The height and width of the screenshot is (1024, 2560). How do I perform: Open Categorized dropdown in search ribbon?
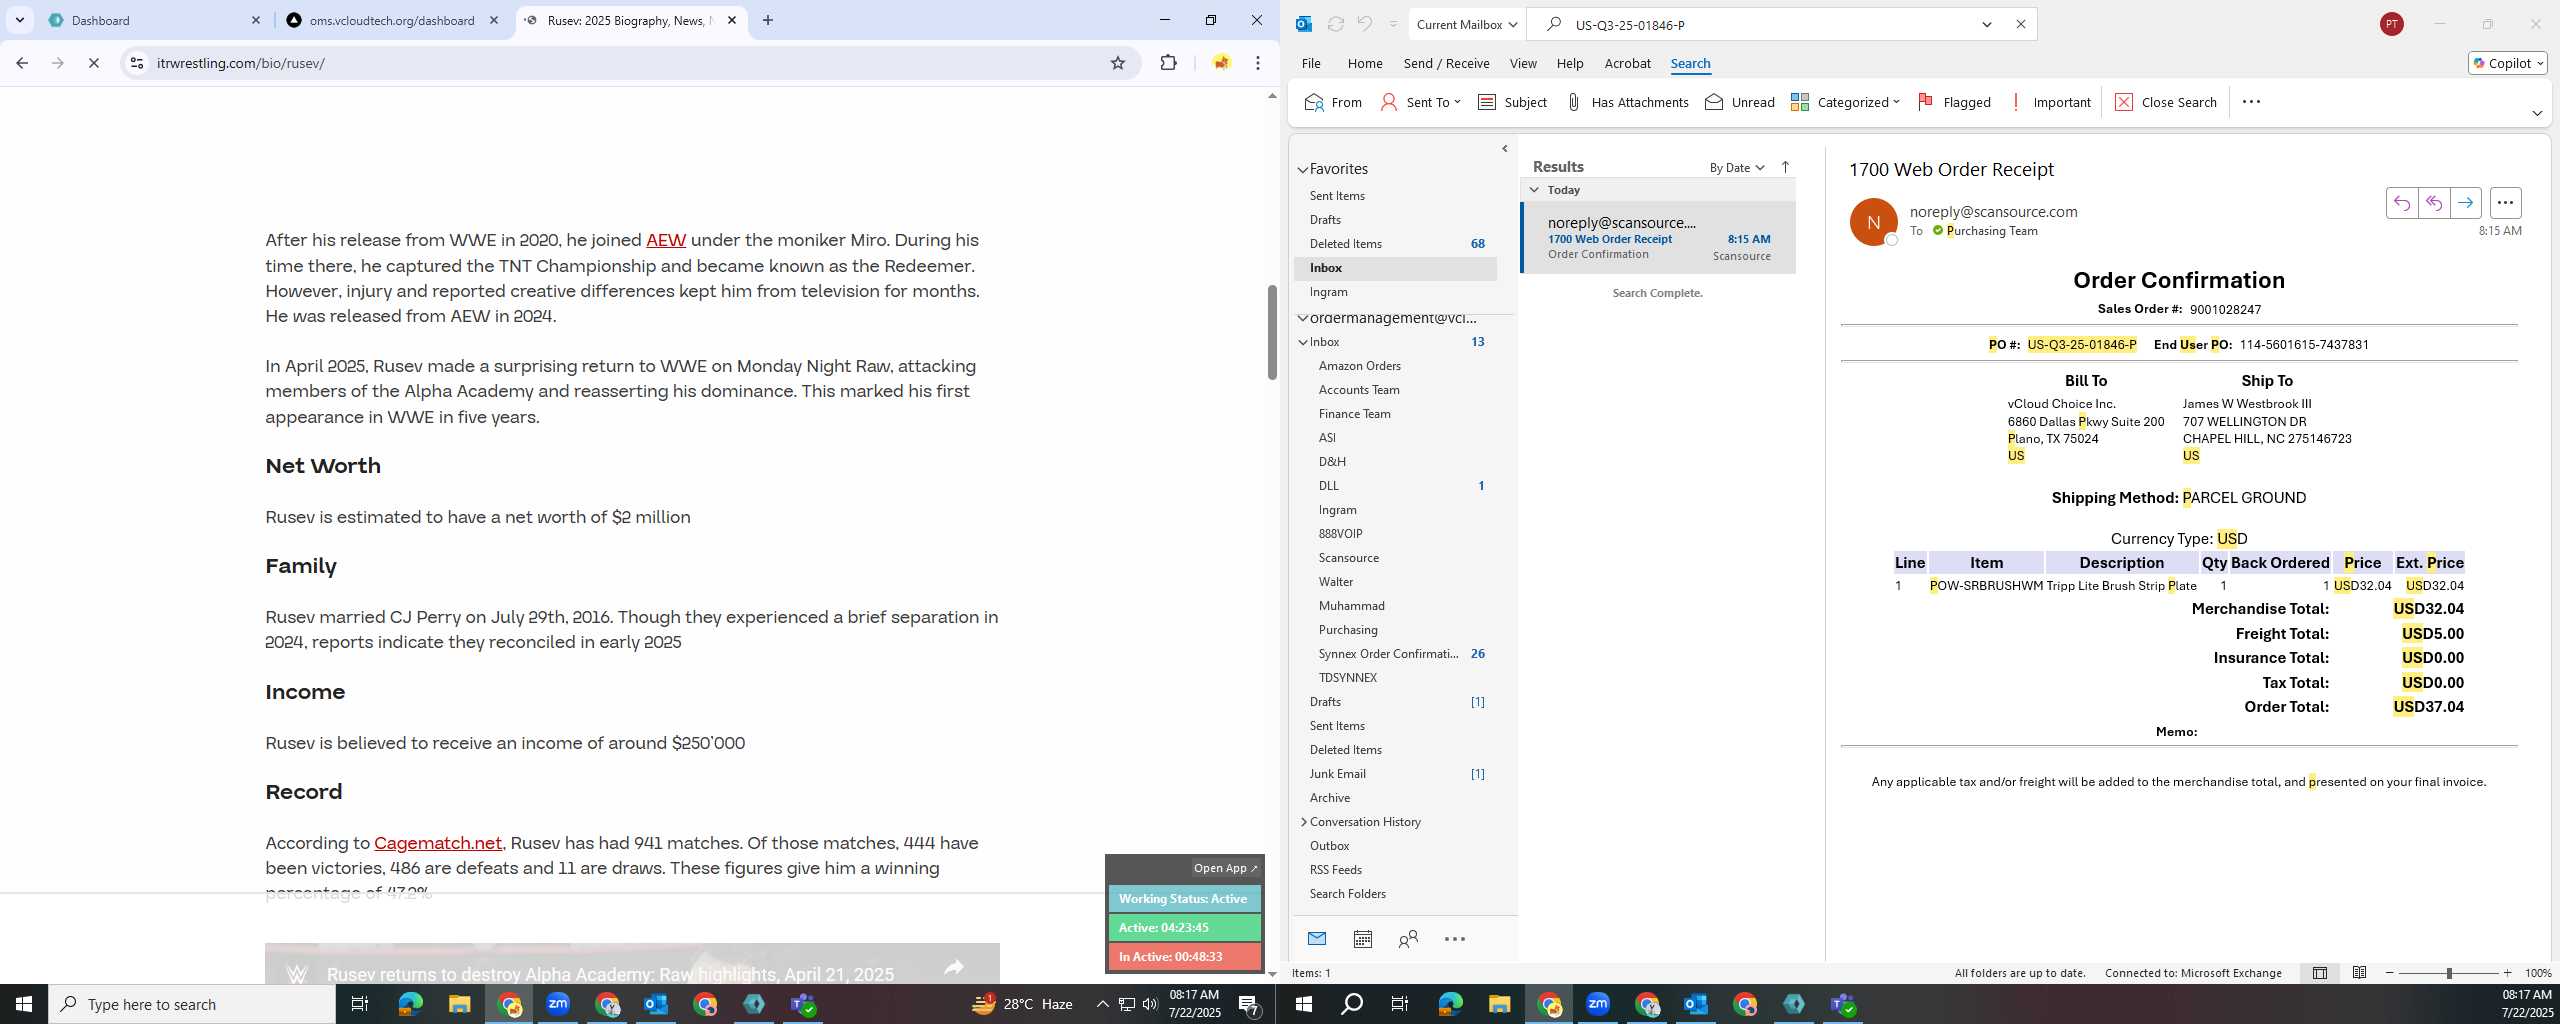tap(1845, 102)
